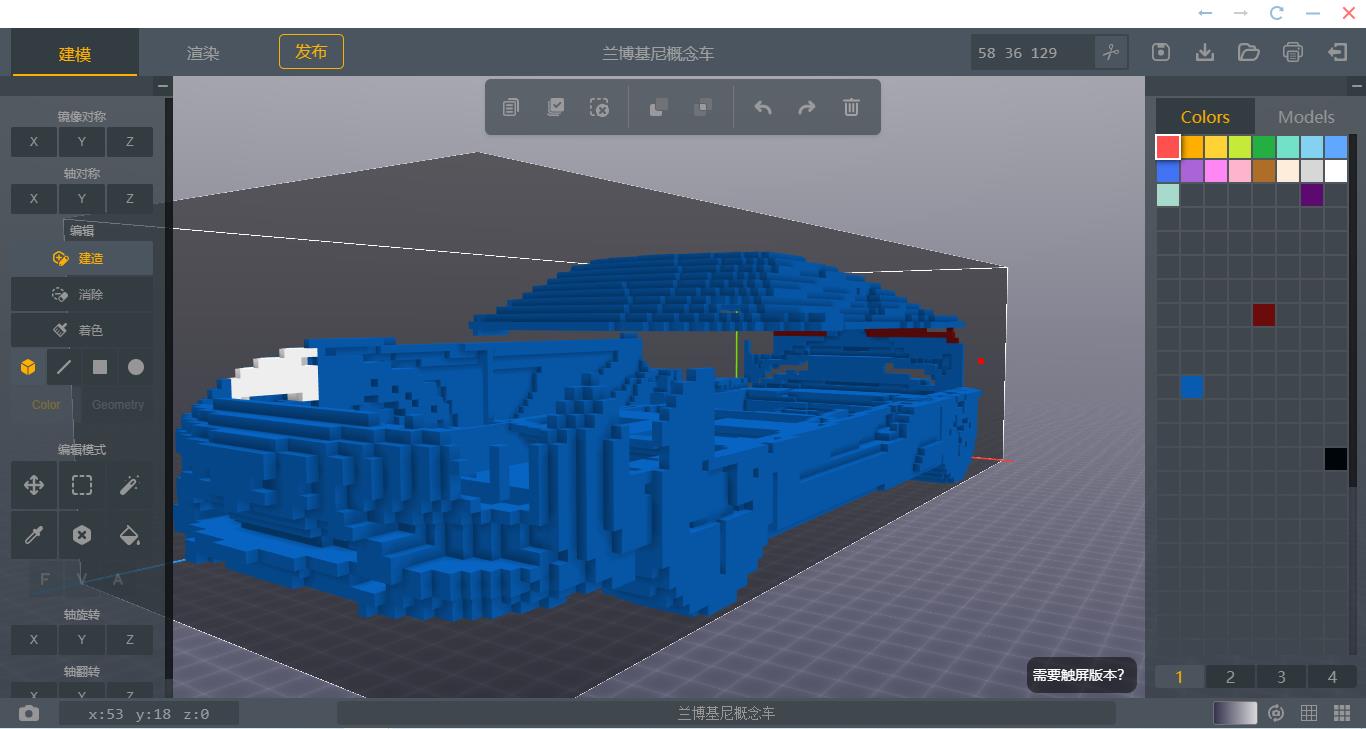1366x729 pixels.
Task: Activate the magic wand tool
Action: click(130, 486)
